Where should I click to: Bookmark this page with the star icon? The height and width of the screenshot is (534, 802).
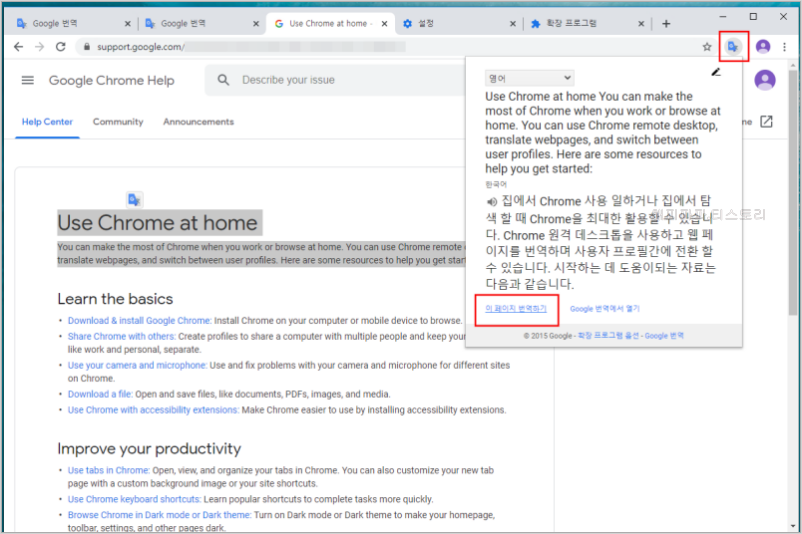coord(707,47)
